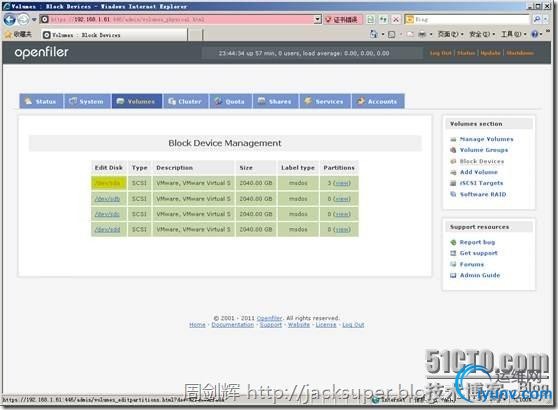The width and height of the screenshot is (558, 410).
Task: Click Status link in the header
Action: click(x=466, y=53)
